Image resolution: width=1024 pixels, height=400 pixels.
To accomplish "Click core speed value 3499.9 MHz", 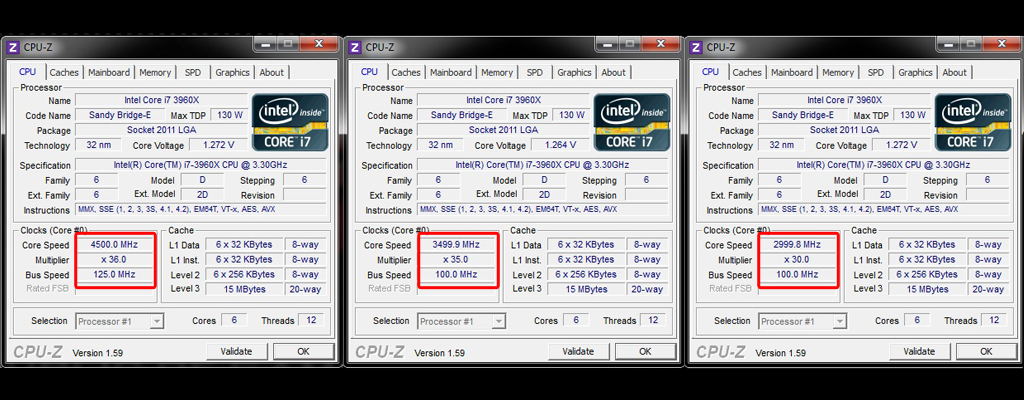I will point(456,244).
